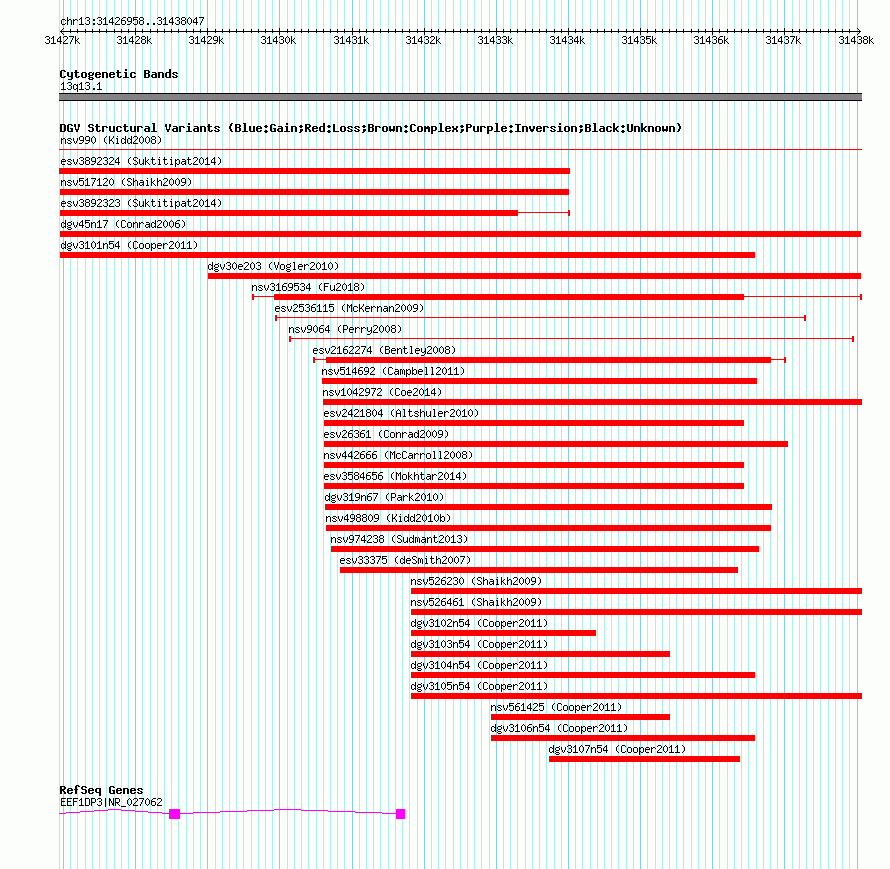Click nsv442666 (McCarroll2008) variant label
Image resolution: width=890 pixels, height=869 pixels.
(x=398, y=455)
